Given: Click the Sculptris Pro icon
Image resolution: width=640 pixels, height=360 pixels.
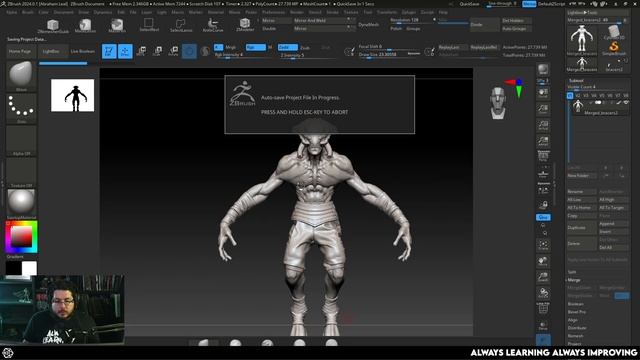Looking at the screenshot, I should click(205, 51).
